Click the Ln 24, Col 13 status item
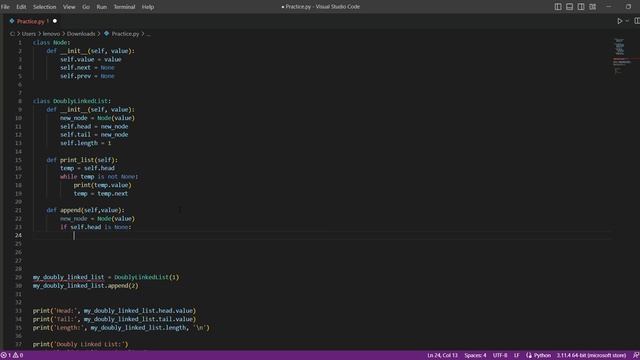The width and height of the screenshot is (640, 360). pos(442,356)
